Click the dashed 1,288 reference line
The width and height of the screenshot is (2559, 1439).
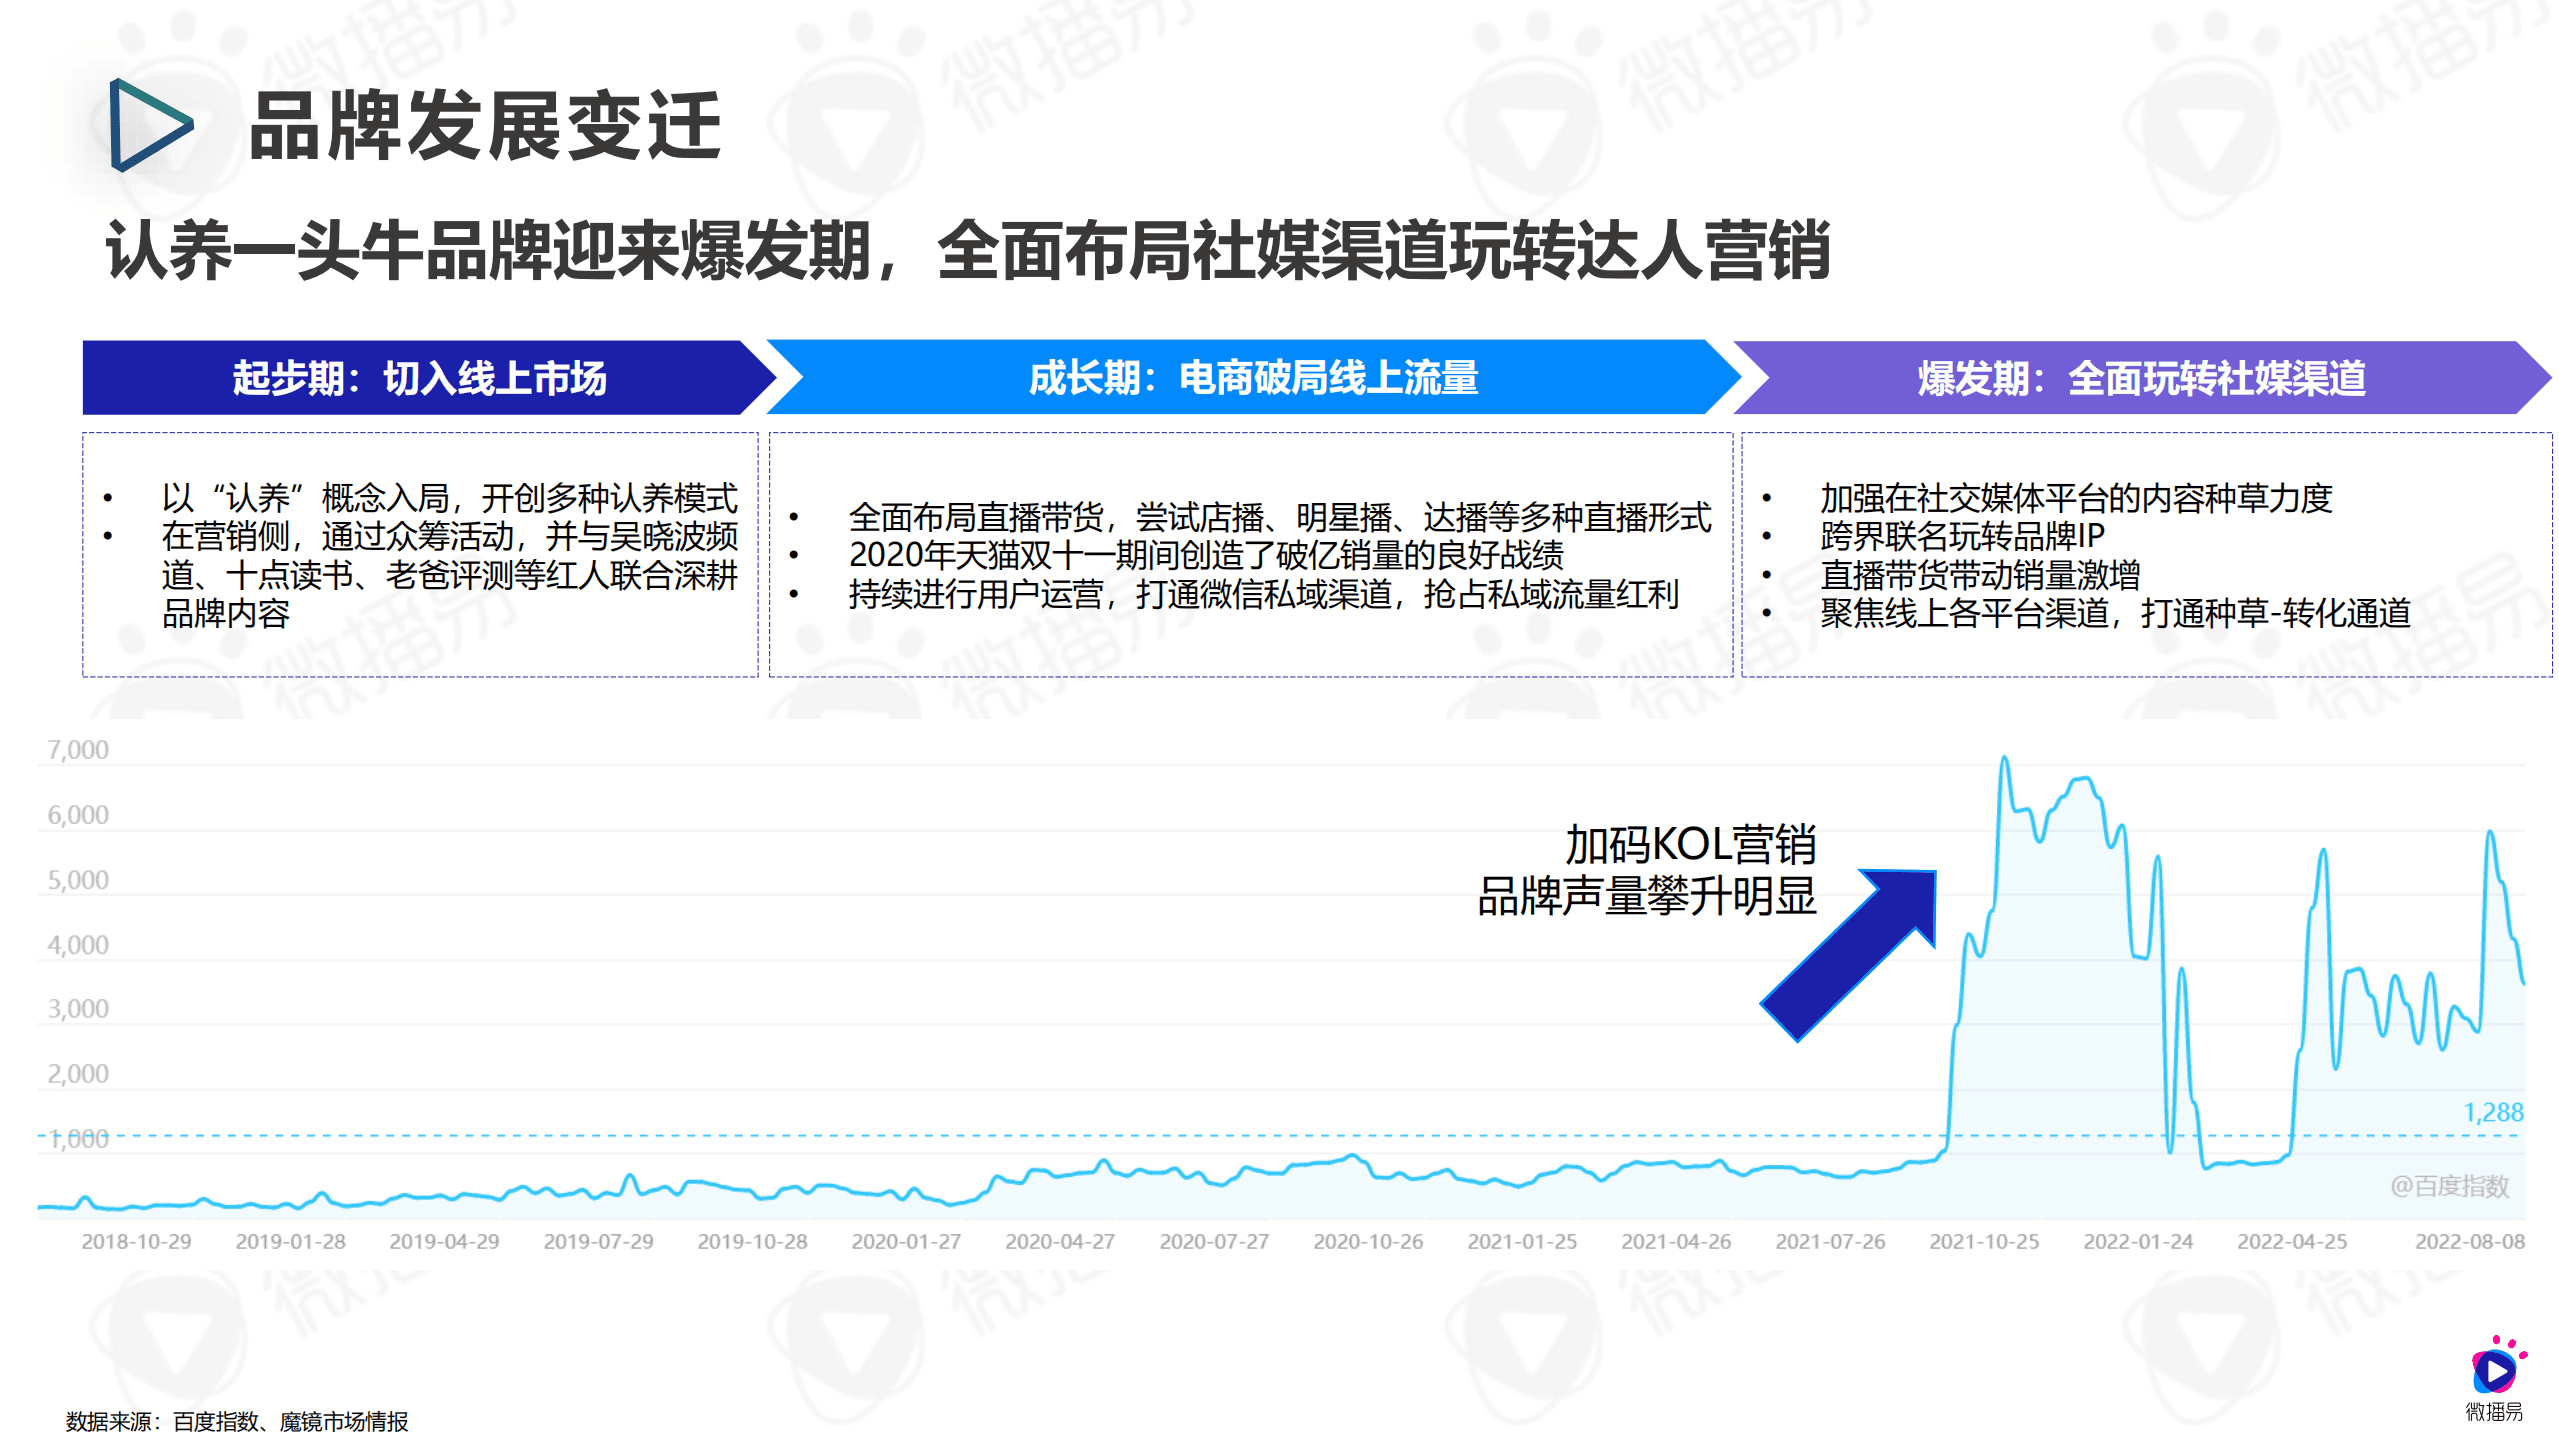pyautogui.click(x=1000, y=1134)
